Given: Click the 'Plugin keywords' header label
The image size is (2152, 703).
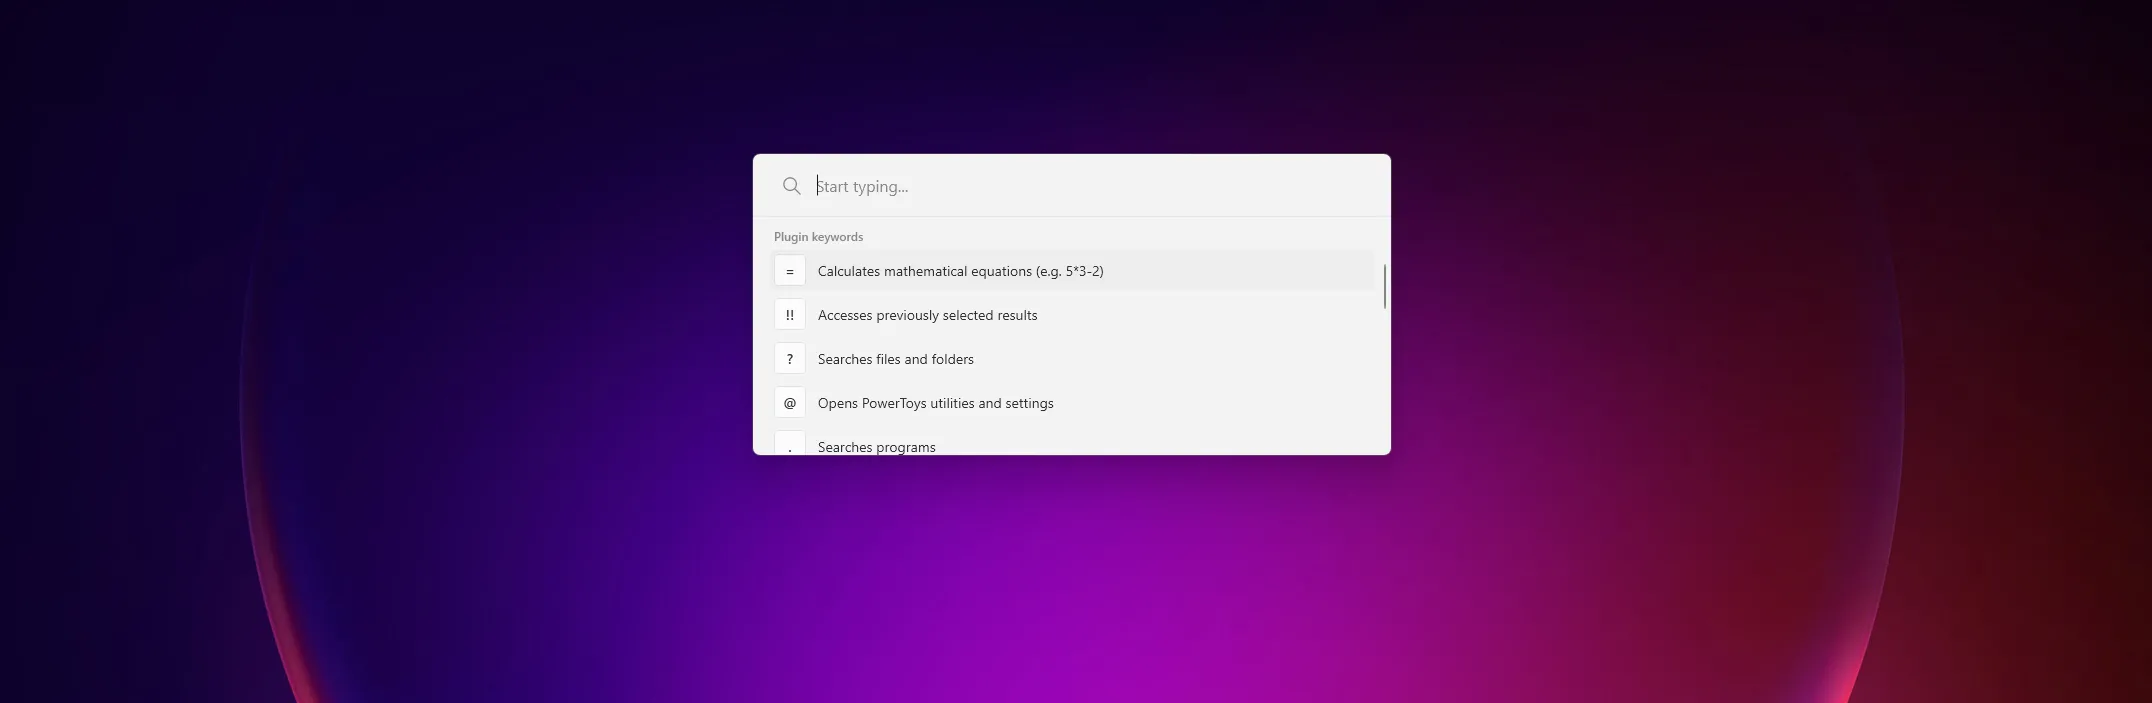Looking at the screenshot, I should point(818,237).
